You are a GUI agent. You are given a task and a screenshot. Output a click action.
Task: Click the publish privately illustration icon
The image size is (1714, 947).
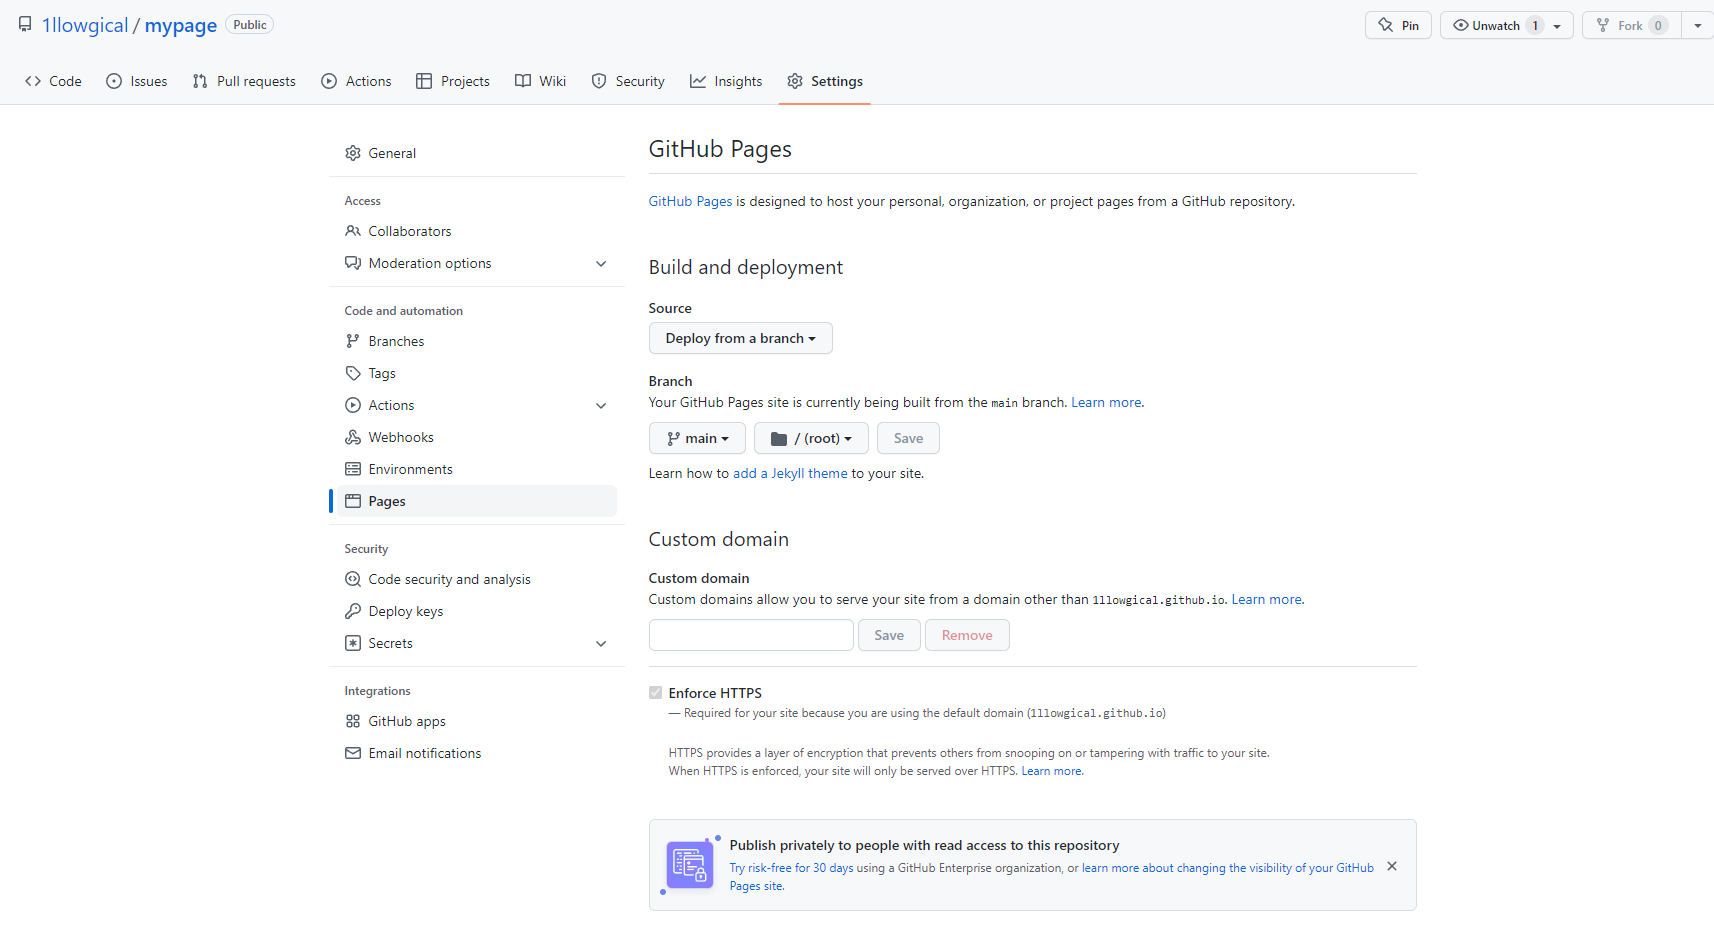[690, 865]
